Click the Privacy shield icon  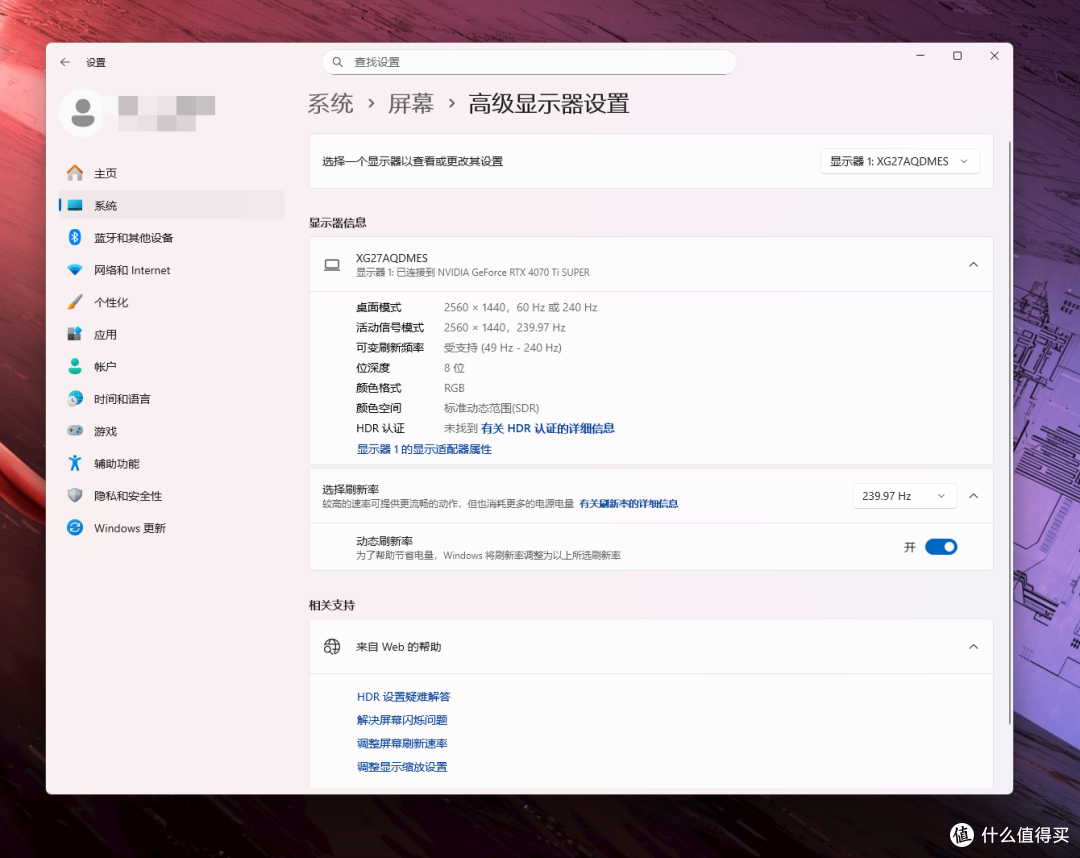(x=75, y=495)
